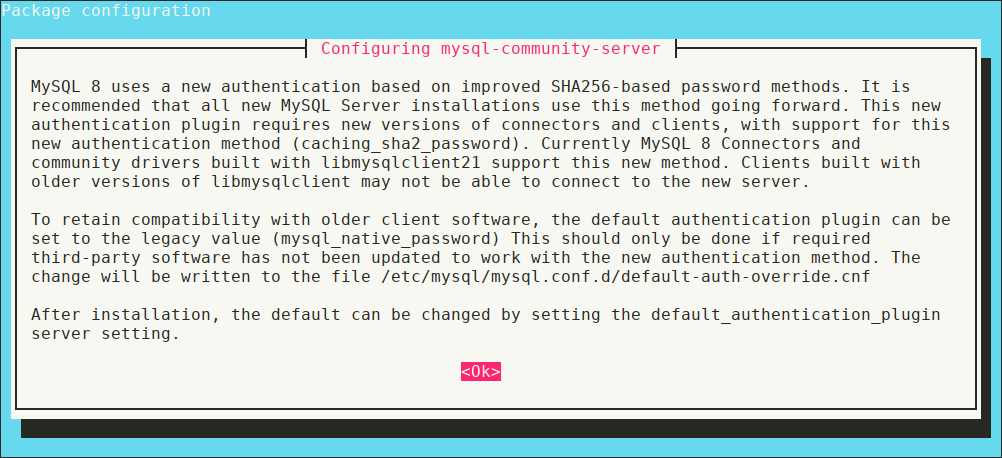
Task: Confirm the dialog with the Ok button
Action: (x=481, y=372)
